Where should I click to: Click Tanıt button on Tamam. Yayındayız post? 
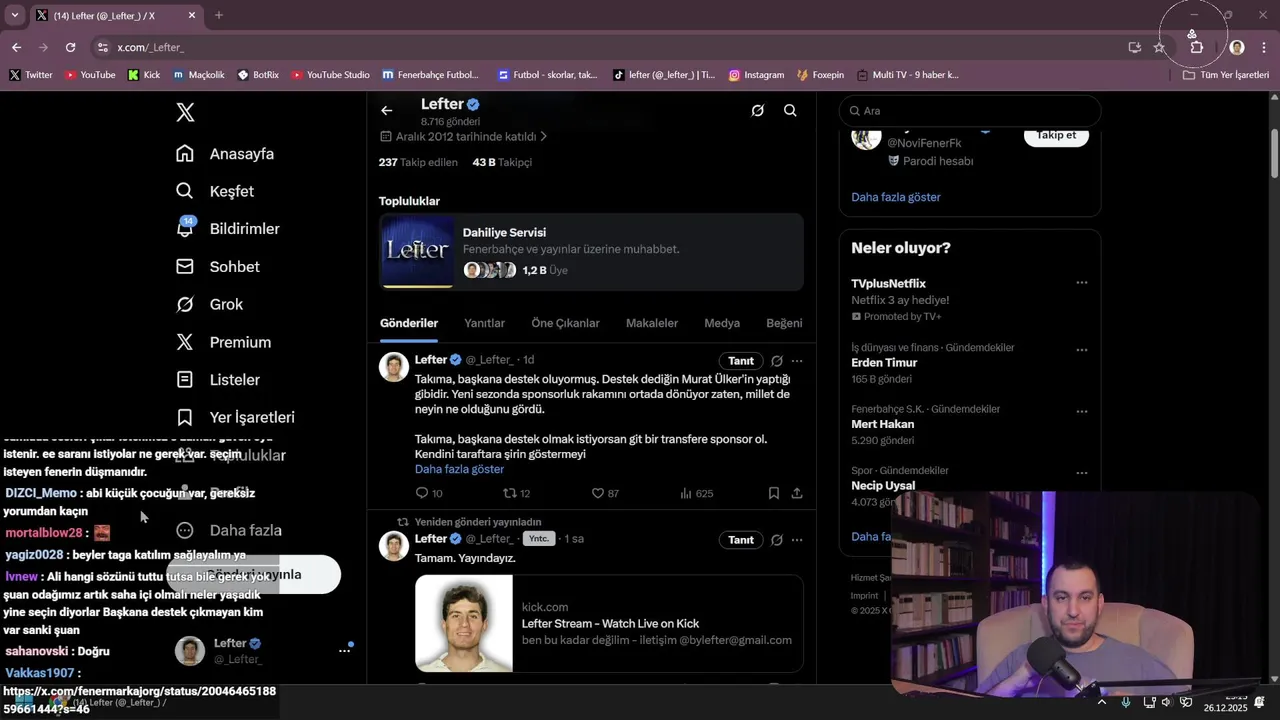[x=741, y=540]
